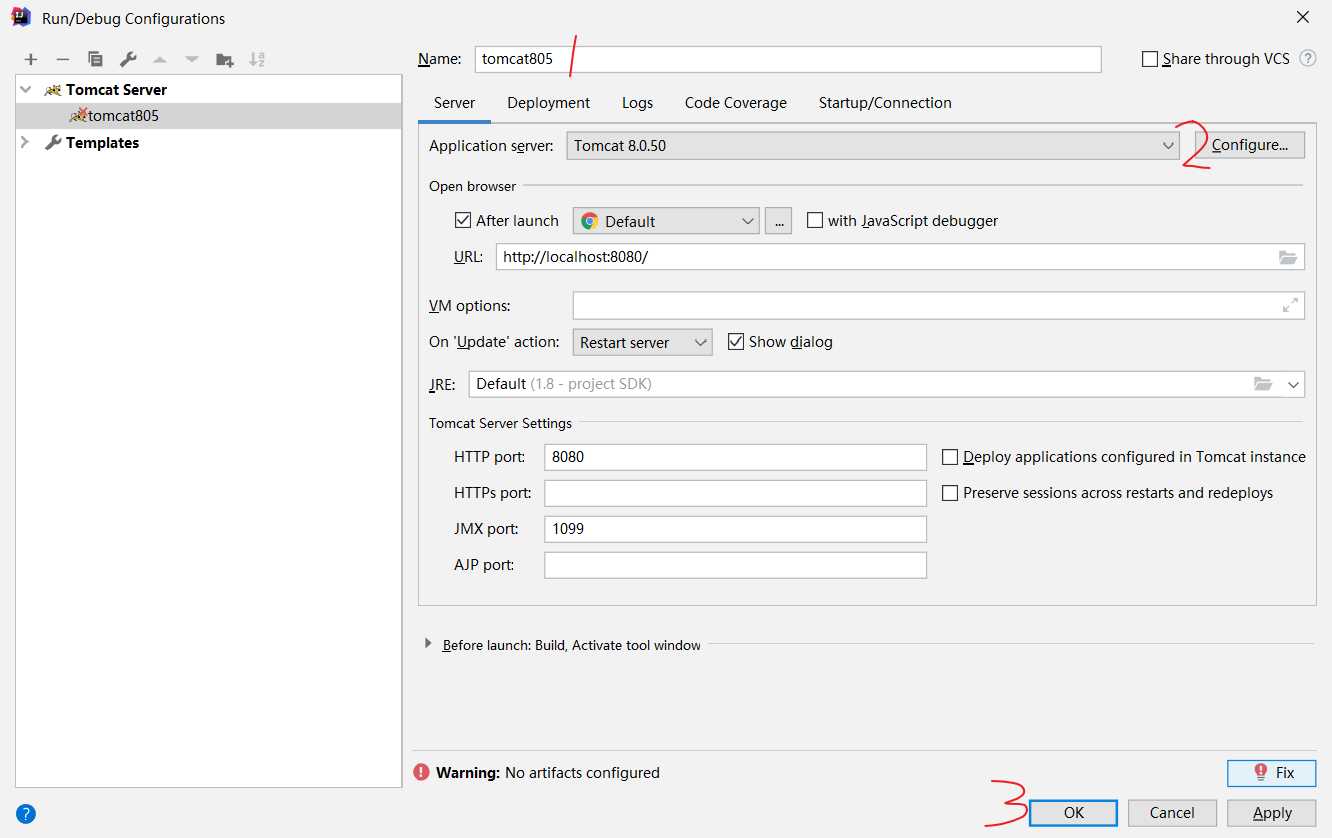Click the JMX port field
The height and width of the screenshot is (838, 1332).
pyautogui.click(x=735, y=529)
